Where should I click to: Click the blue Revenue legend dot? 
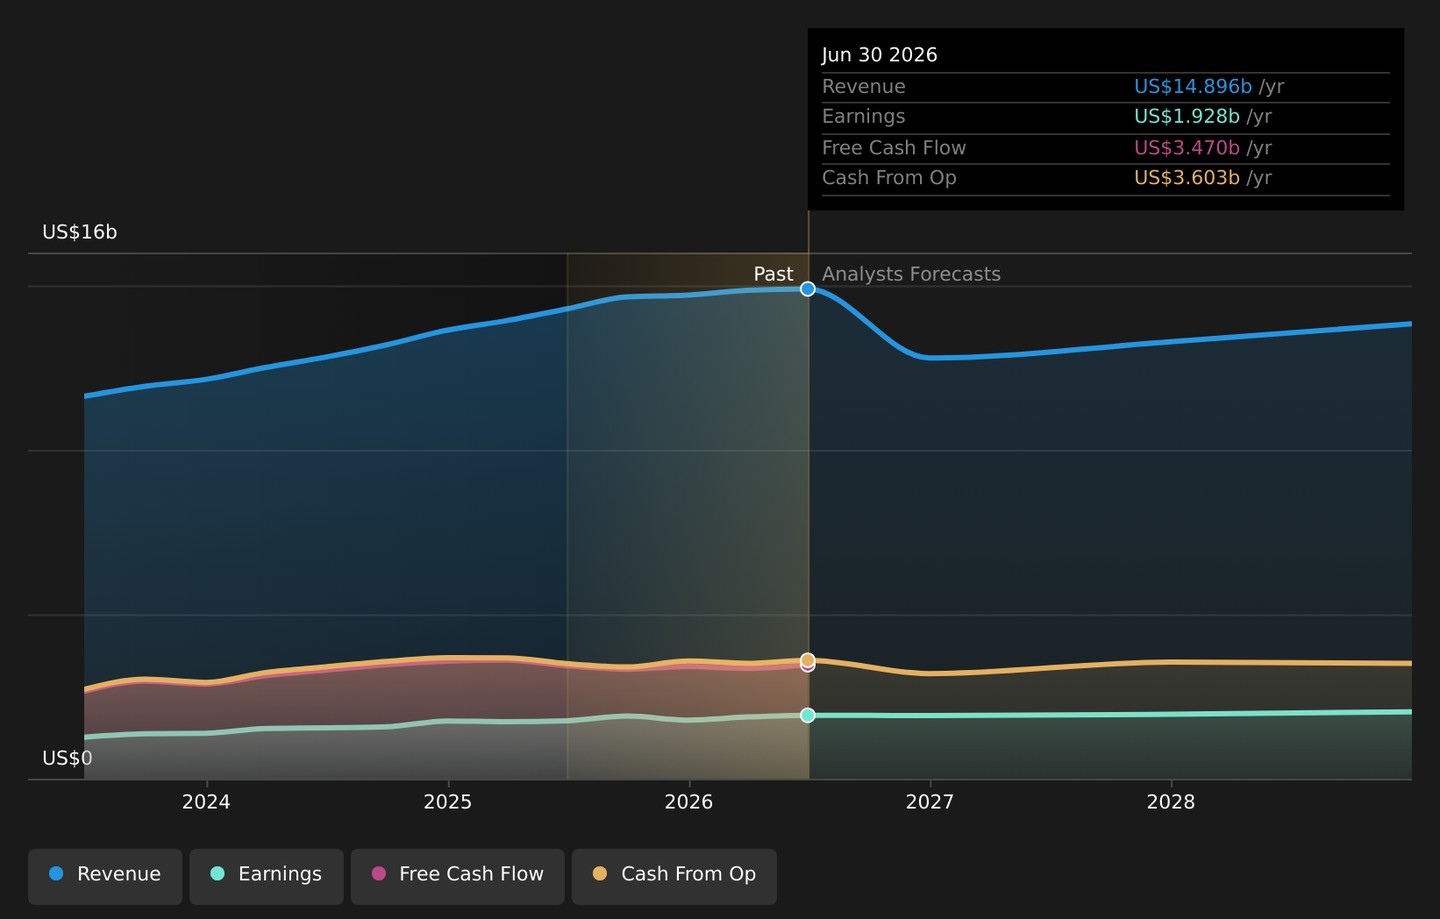point(56,874)
